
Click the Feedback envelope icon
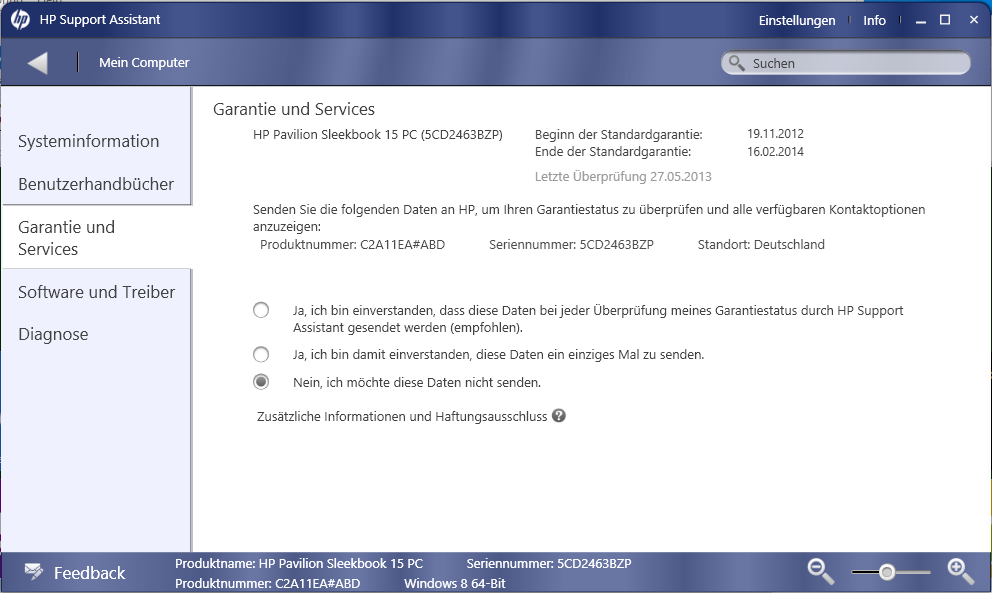(34, 571)
